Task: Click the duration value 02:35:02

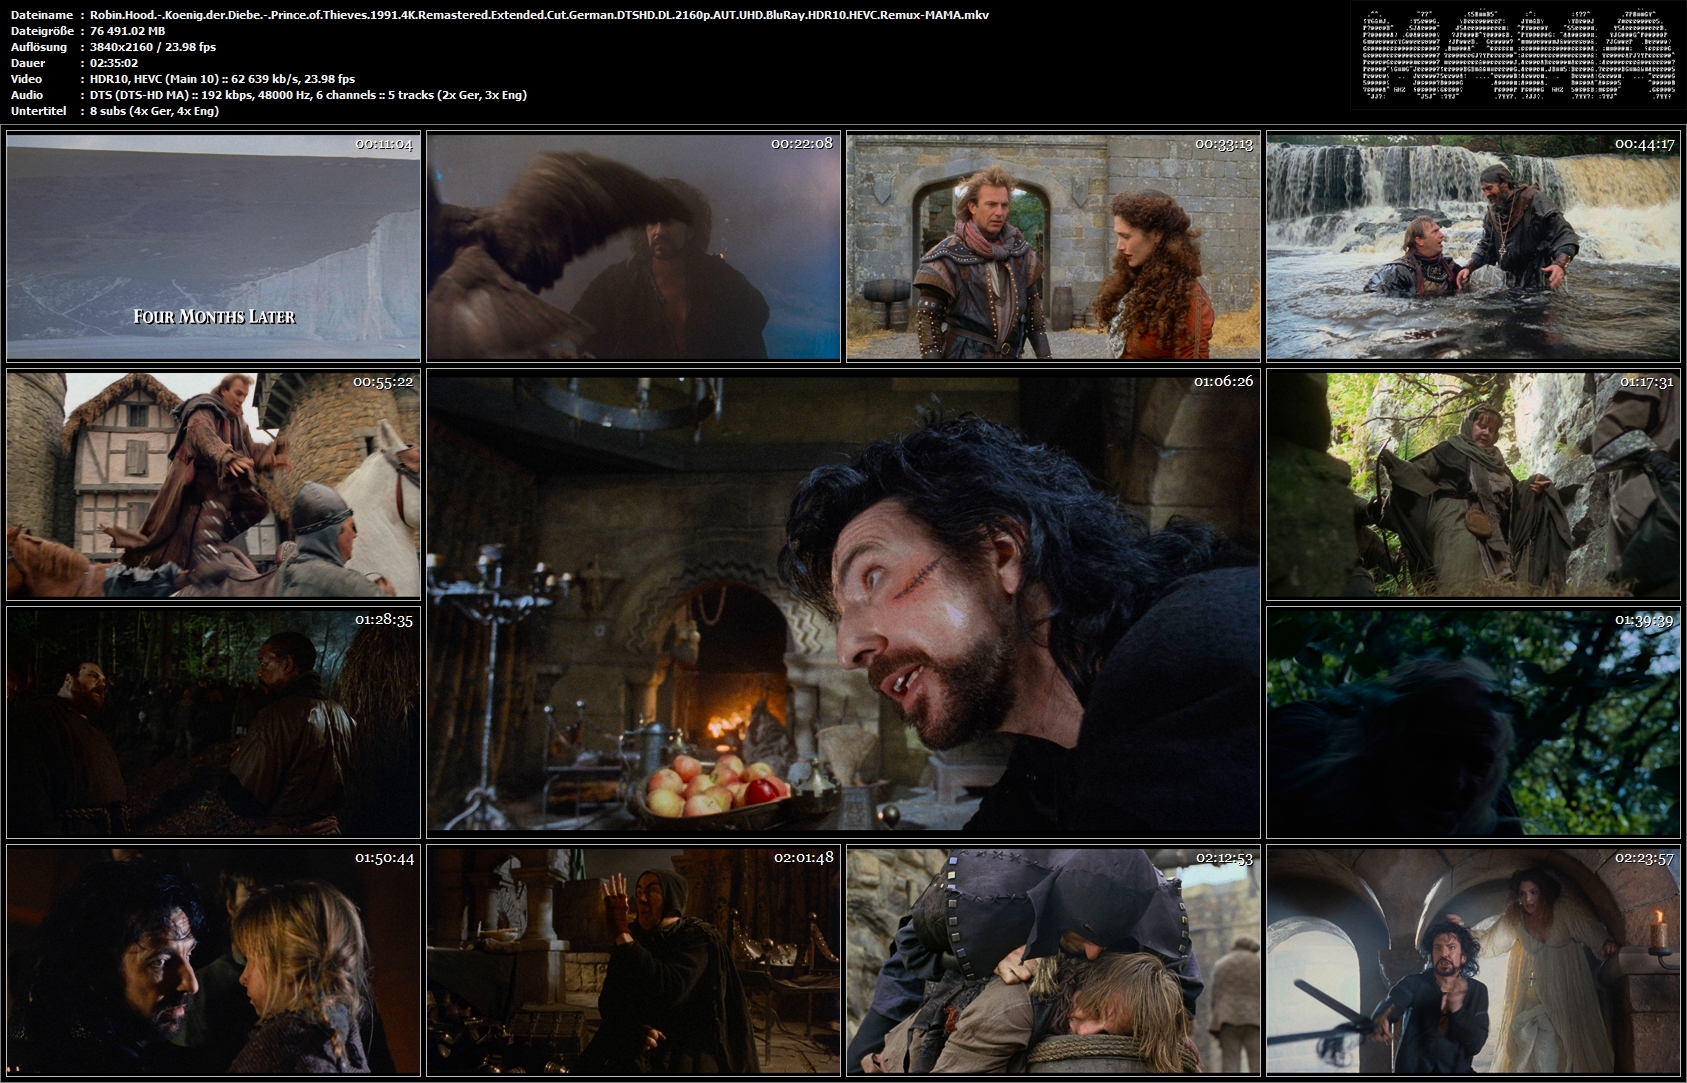Action: tap(114, 63)
